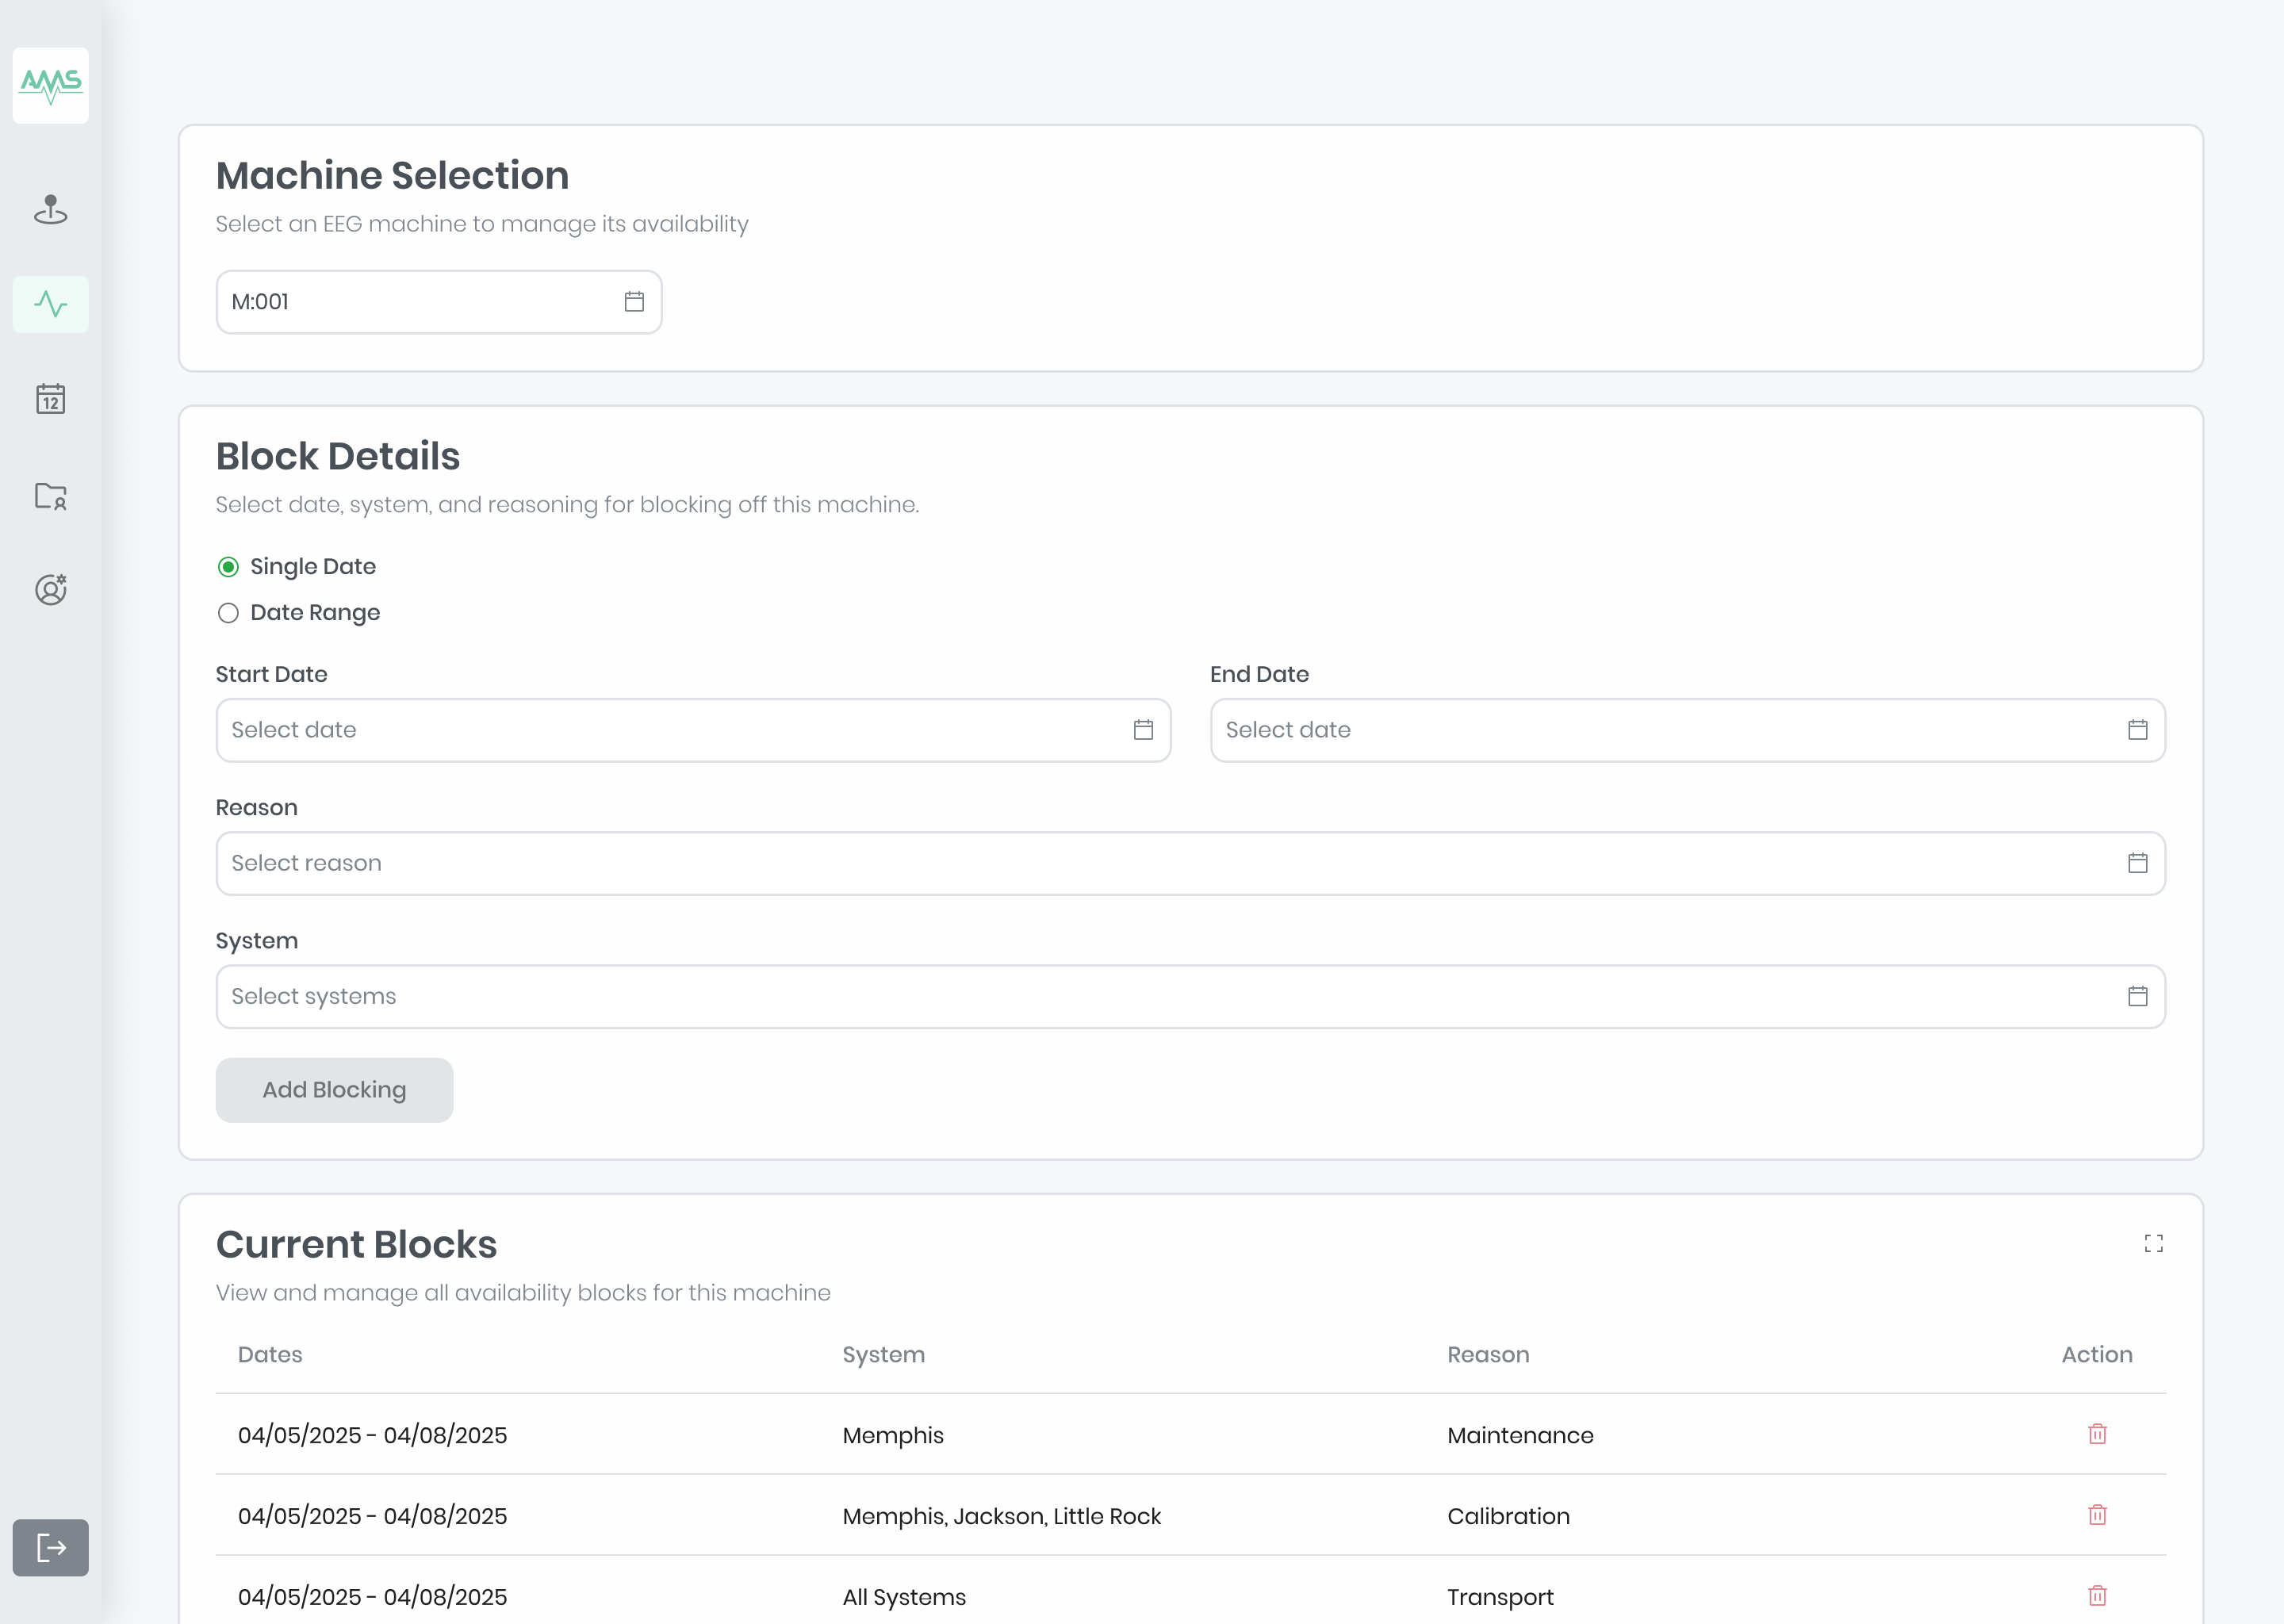Click the Add Blocking button
The height and width of the screenshot is (1624, 2284).
point(334,1090)
